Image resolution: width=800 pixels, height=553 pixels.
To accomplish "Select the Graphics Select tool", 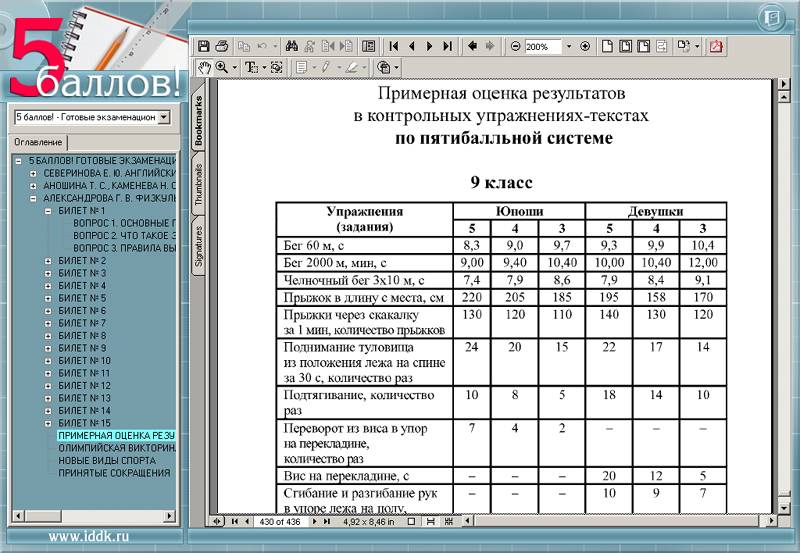I will click(x=277, y=67).
